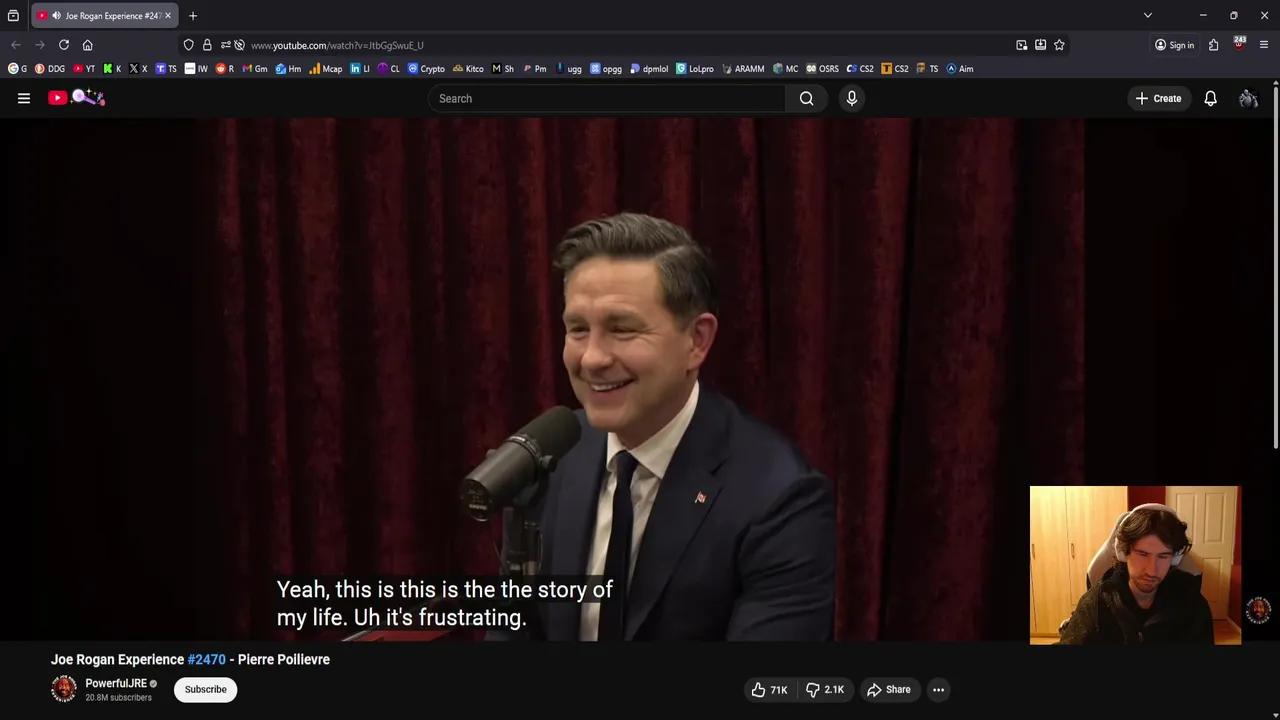The image size is (1280, 720).
Task: Click the Create button
Action: click(1158, 98)
